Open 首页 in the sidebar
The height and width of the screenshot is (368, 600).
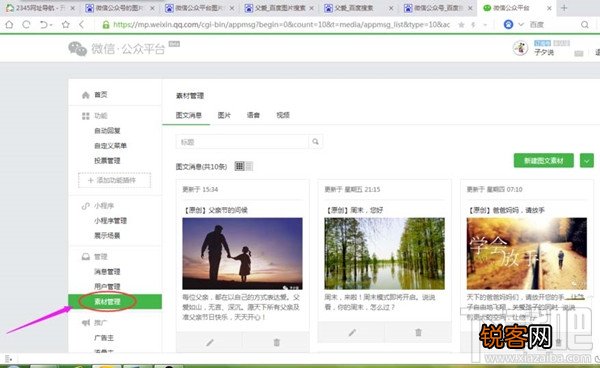(x=101, y=95)
